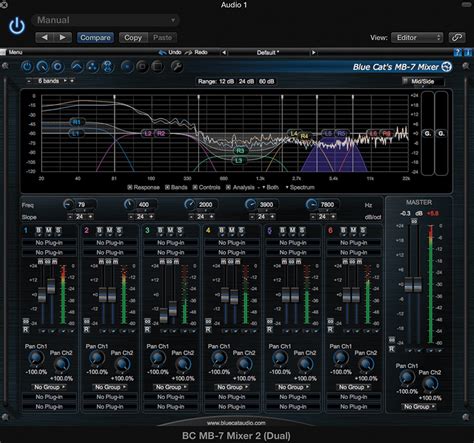Click band 1 left gain fader

click(42, 295)
